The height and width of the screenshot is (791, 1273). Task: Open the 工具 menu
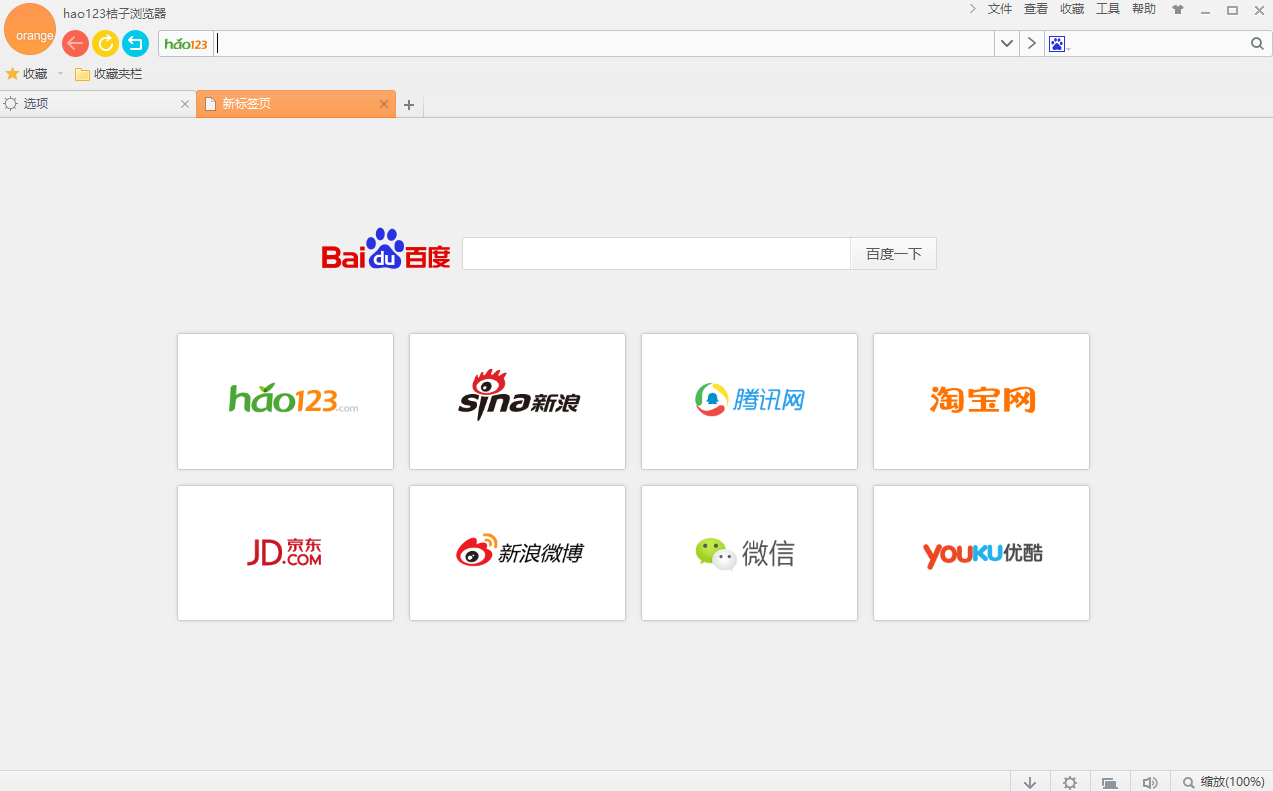click(x=1108, y=9)
